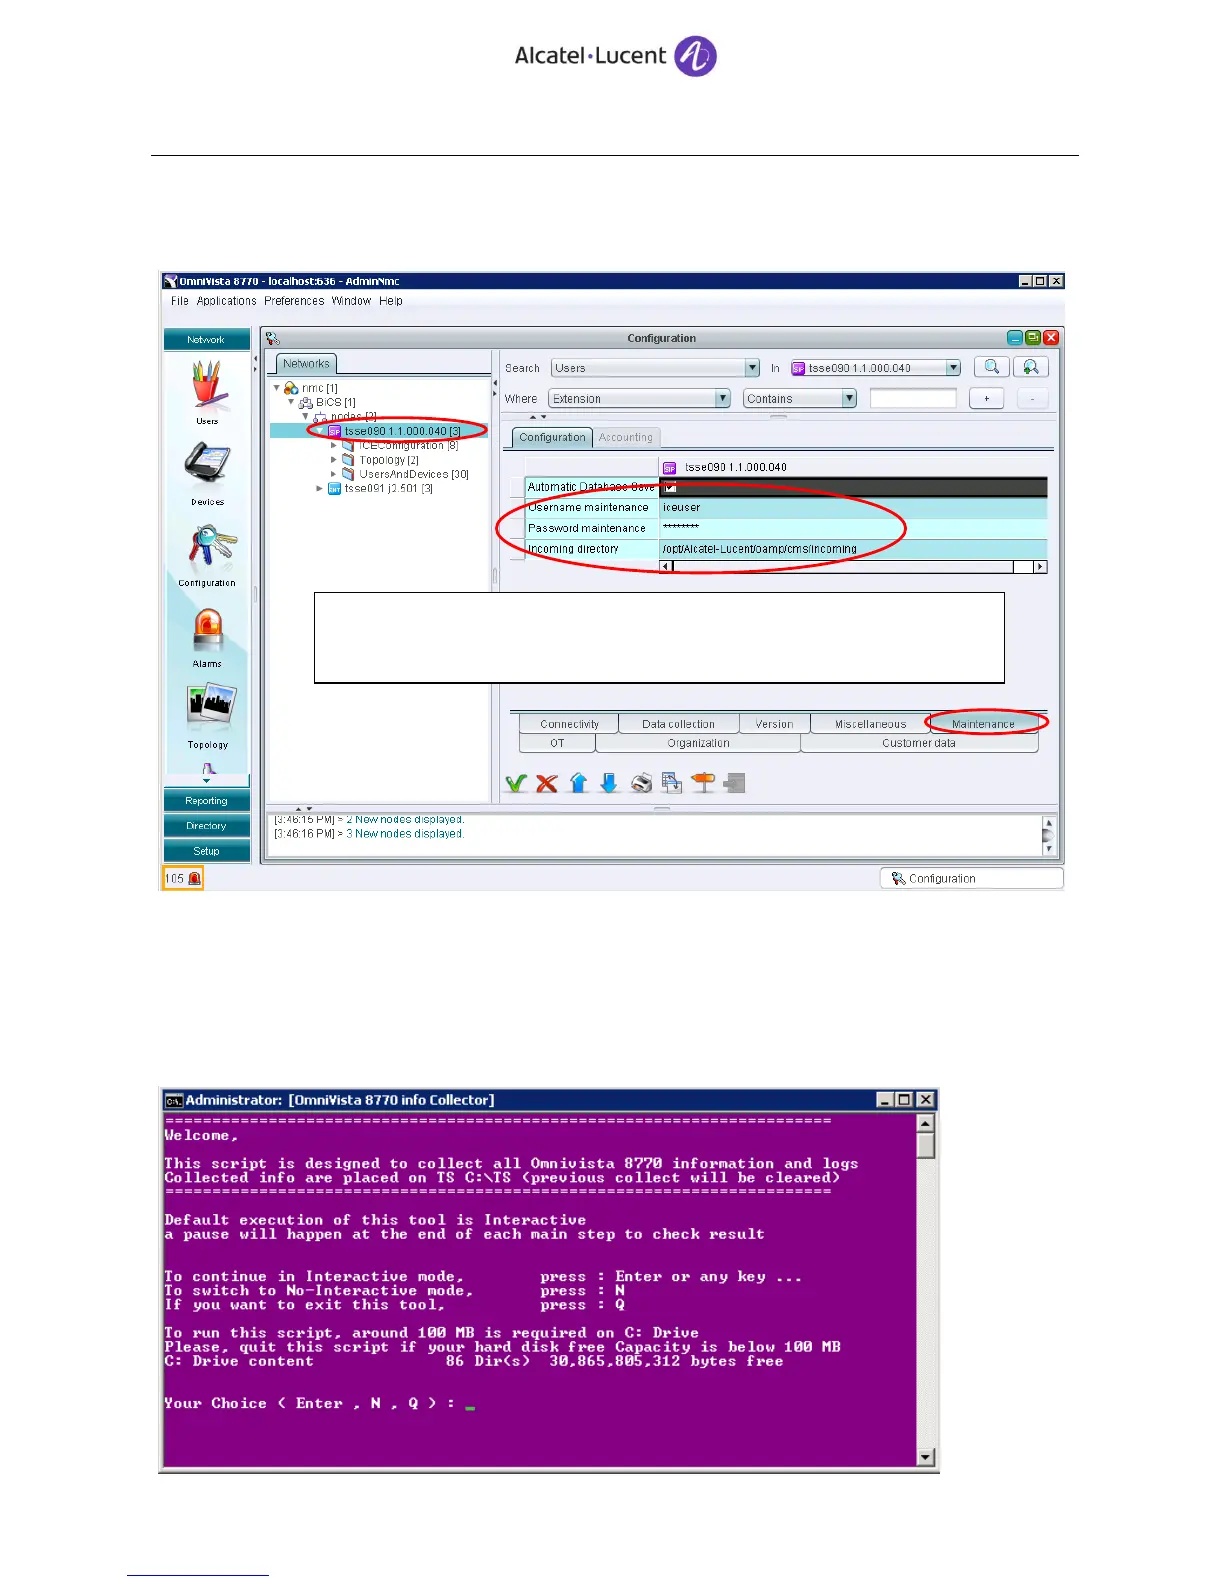
Task: Click the Network sidebar button
Action: [207, 340]
